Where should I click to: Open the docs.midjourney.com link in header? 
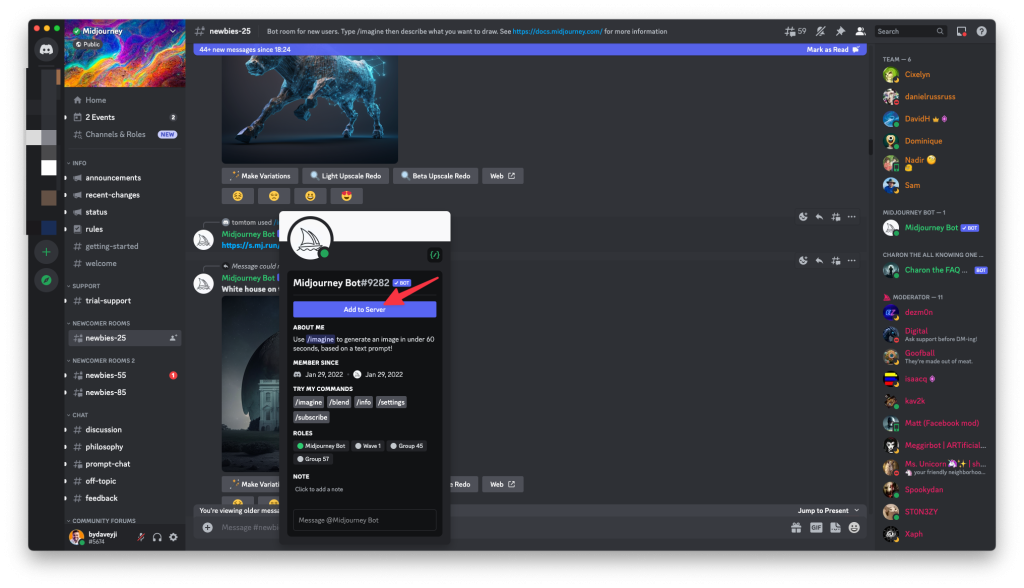pos(557,31)
